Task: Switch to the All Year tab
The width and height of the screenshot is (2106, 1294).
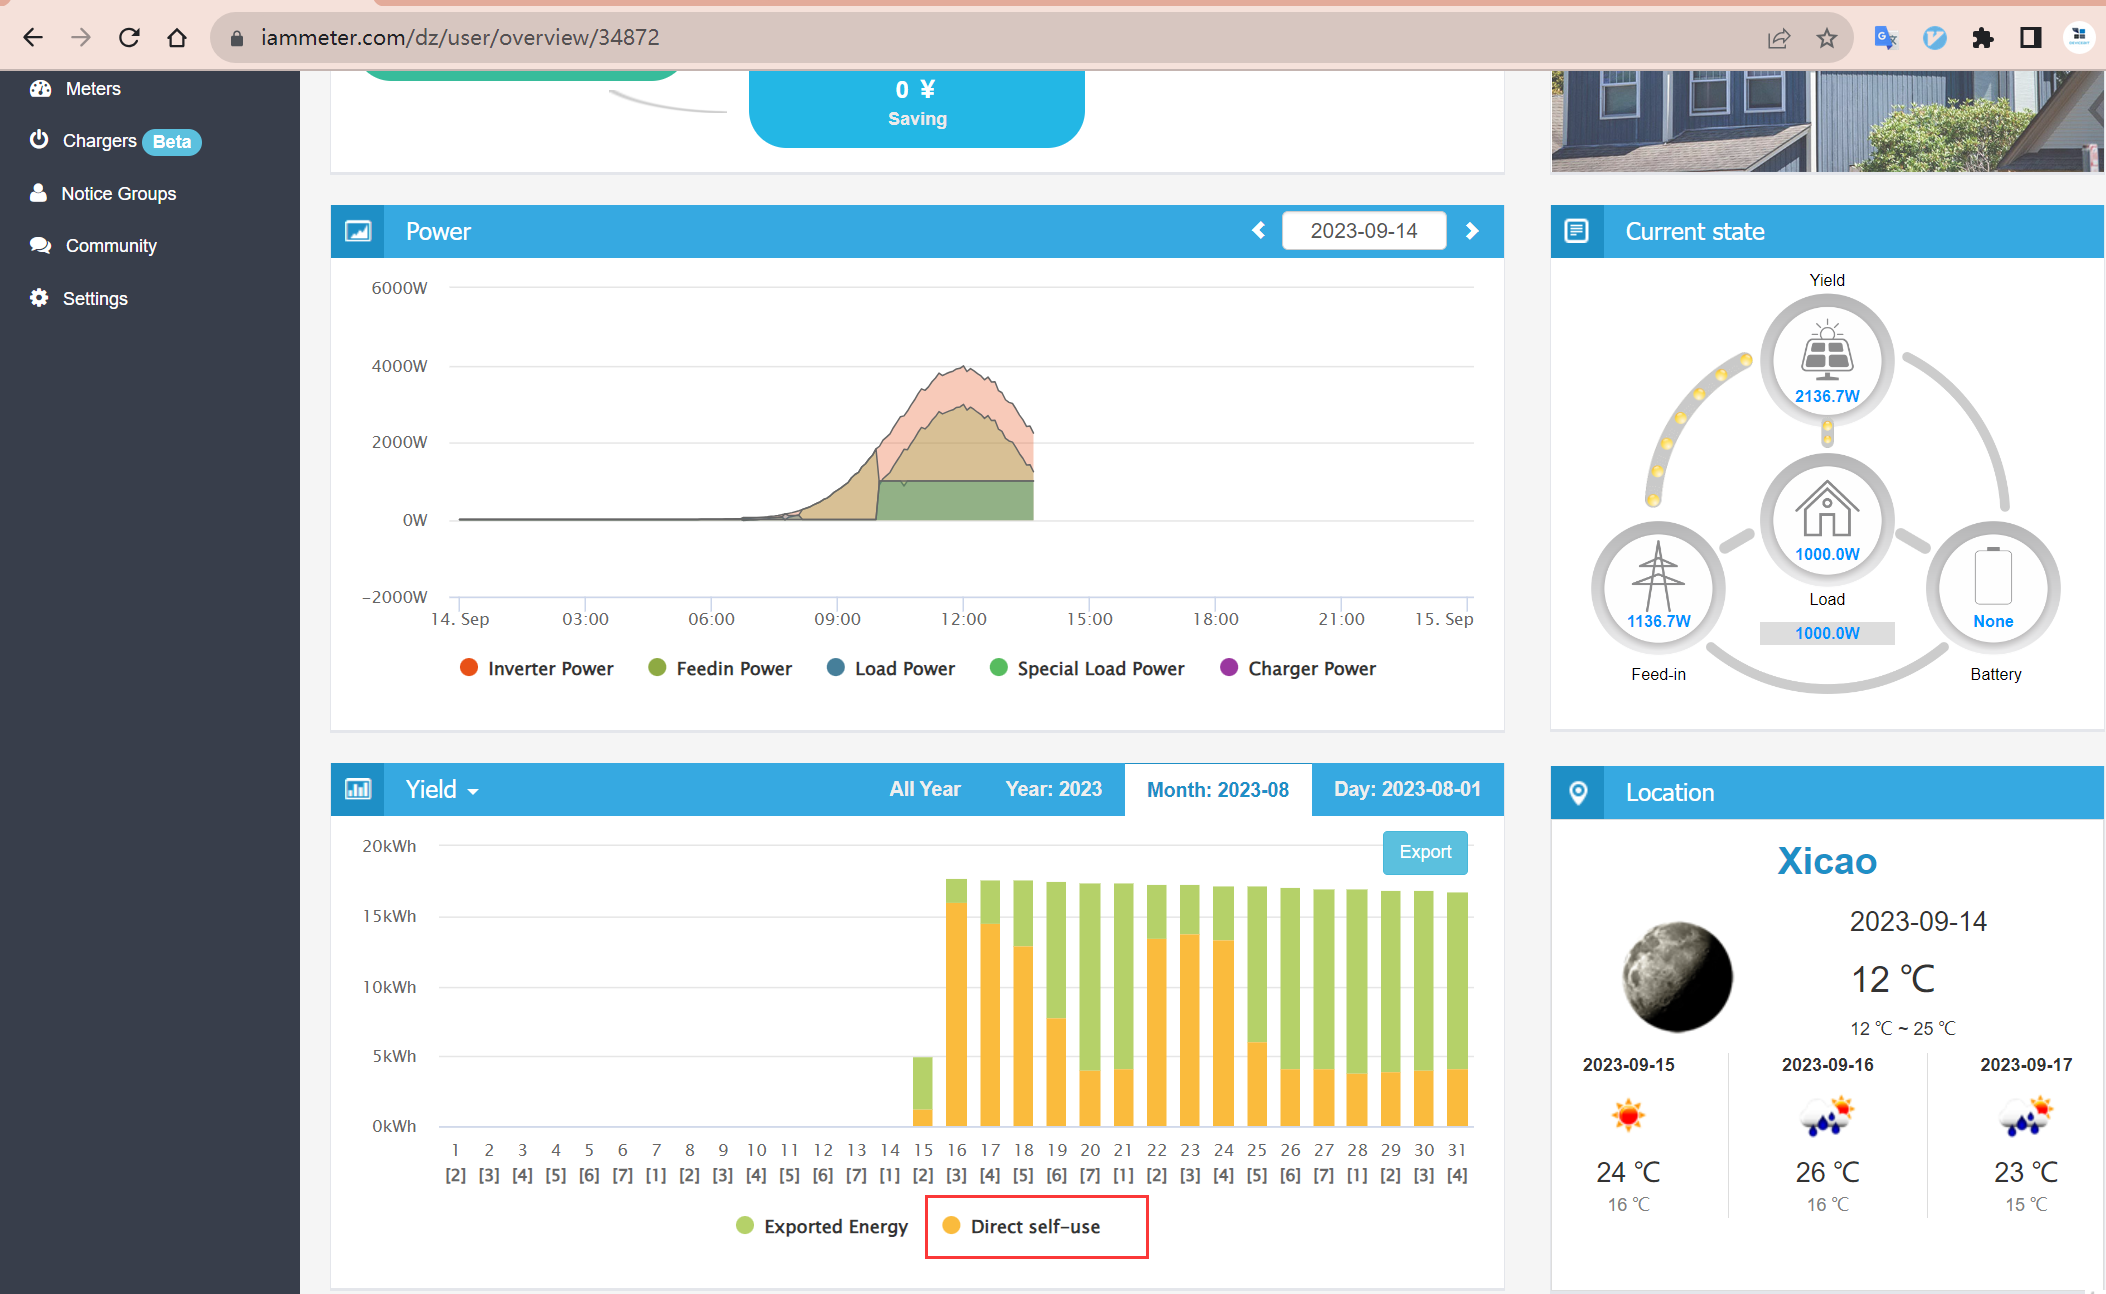Action: [x=924, y=789]
